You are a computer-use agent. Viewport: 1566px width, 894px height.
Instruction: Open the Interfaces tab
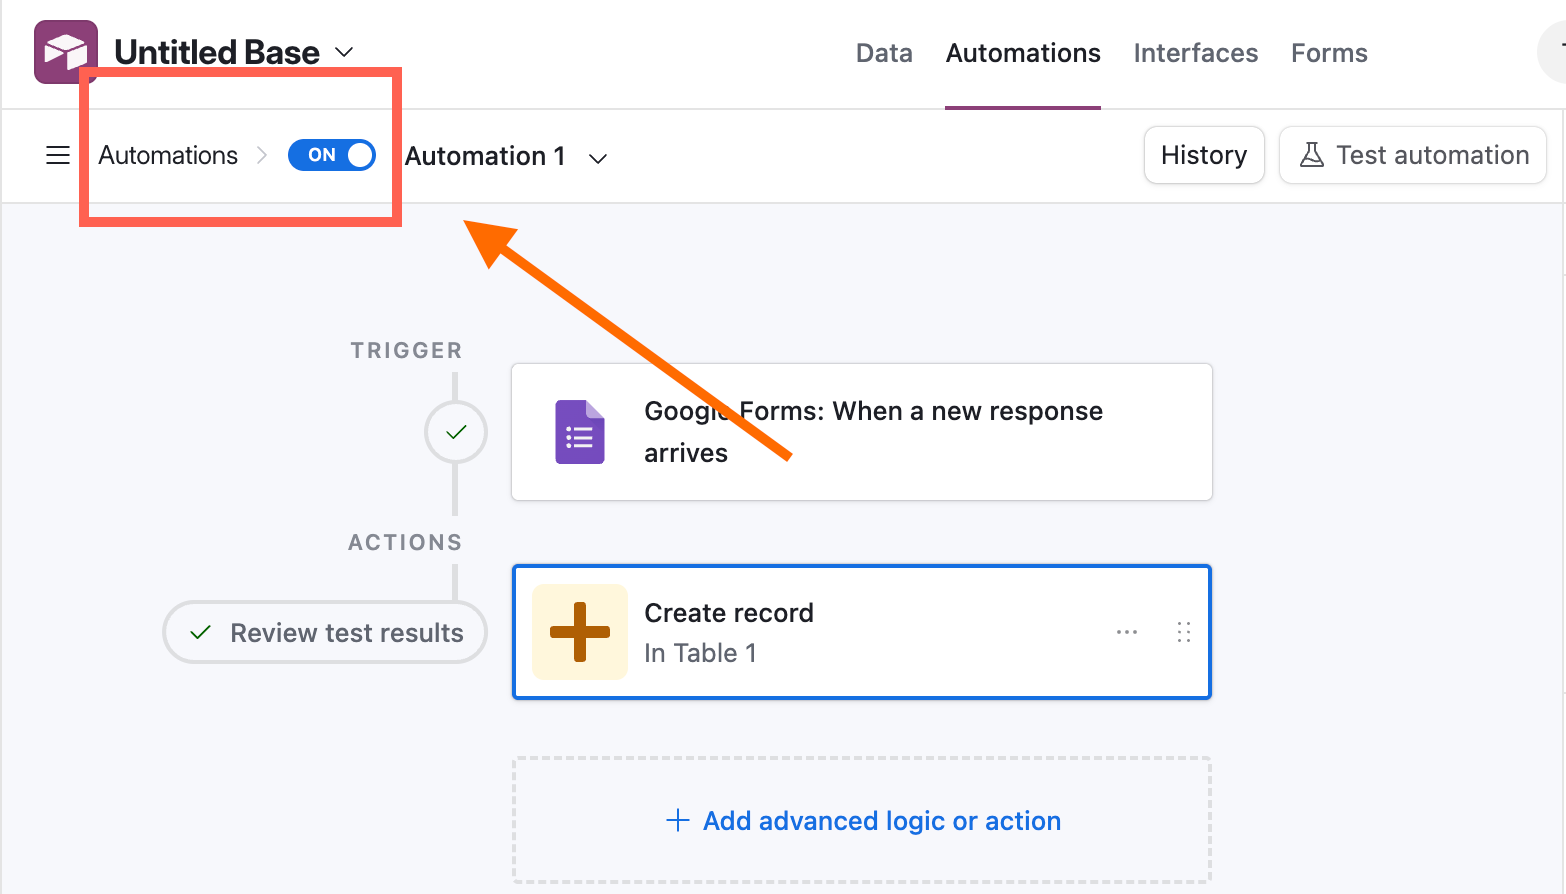[1195, 52]
